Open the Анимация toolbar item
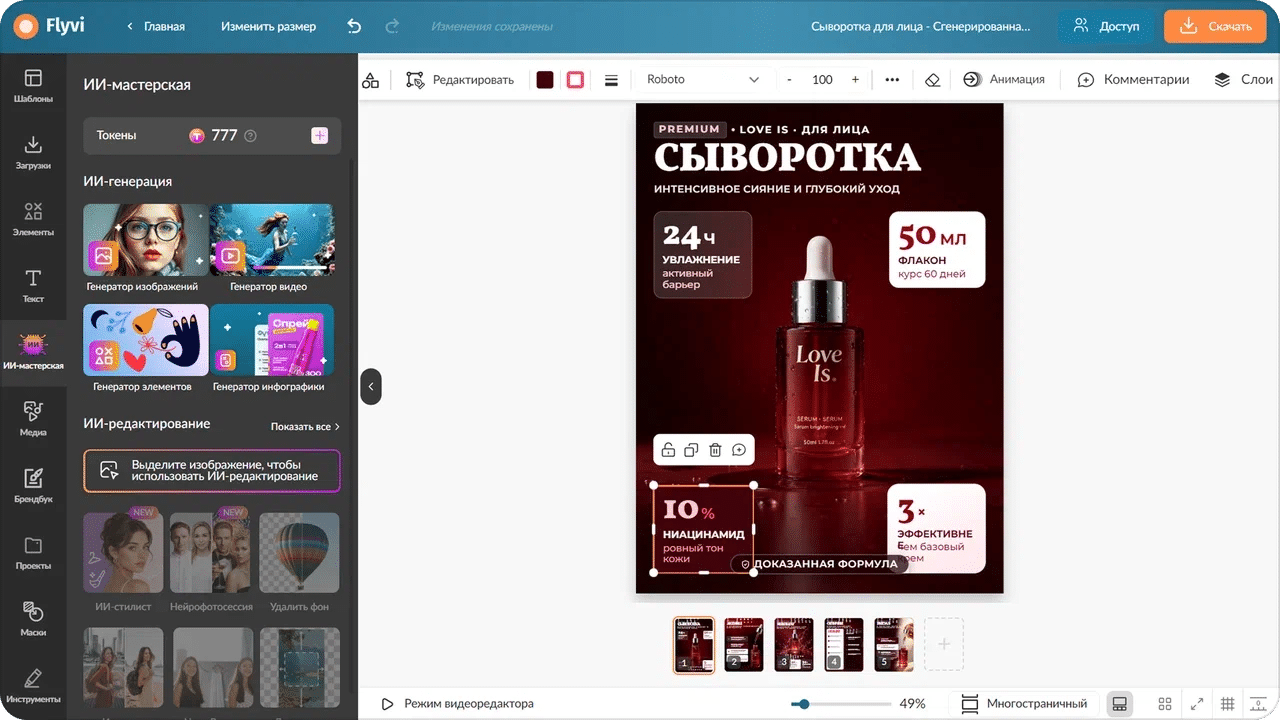Screen dimensions: 1280x720 pyautogui.click(x=1004, y=80)
